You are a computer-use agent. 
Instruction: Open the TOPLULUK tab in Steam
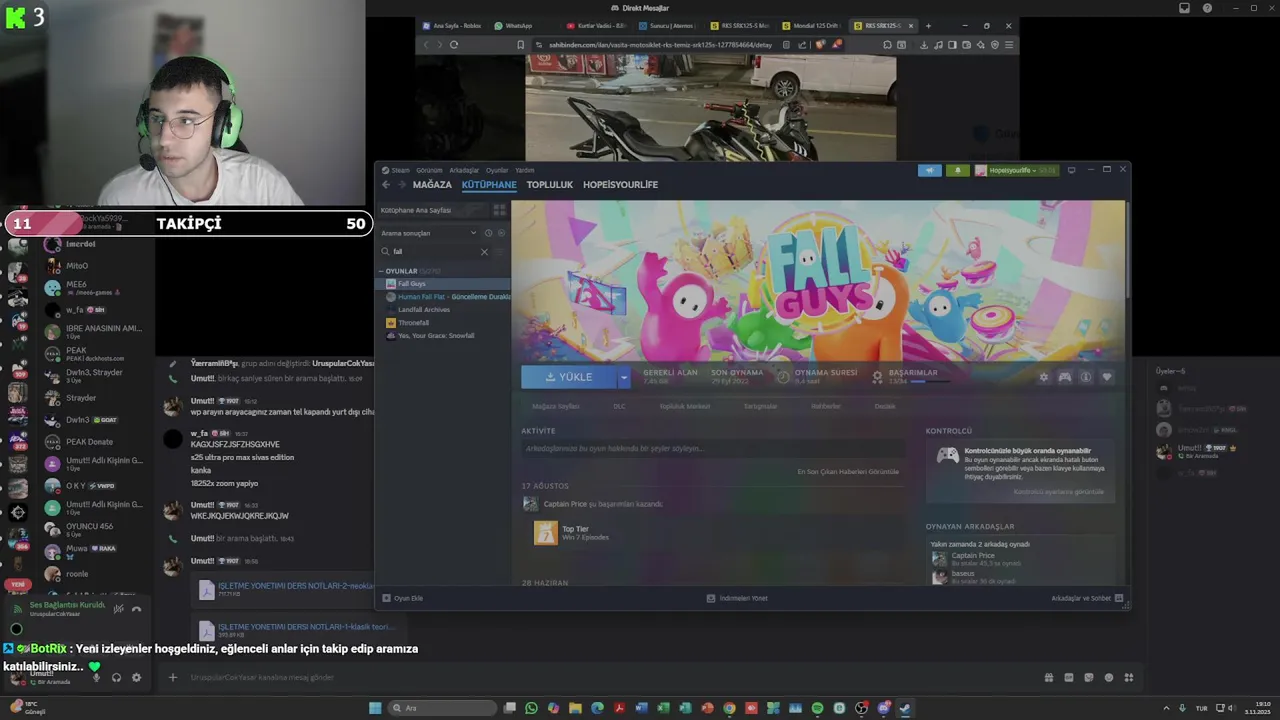[x=550, y=185]
